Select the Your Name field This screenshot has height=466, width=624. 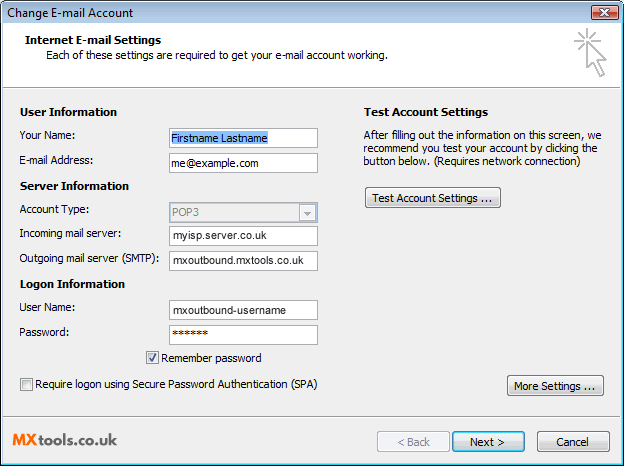pyautogui.click(x=243, y=138)
